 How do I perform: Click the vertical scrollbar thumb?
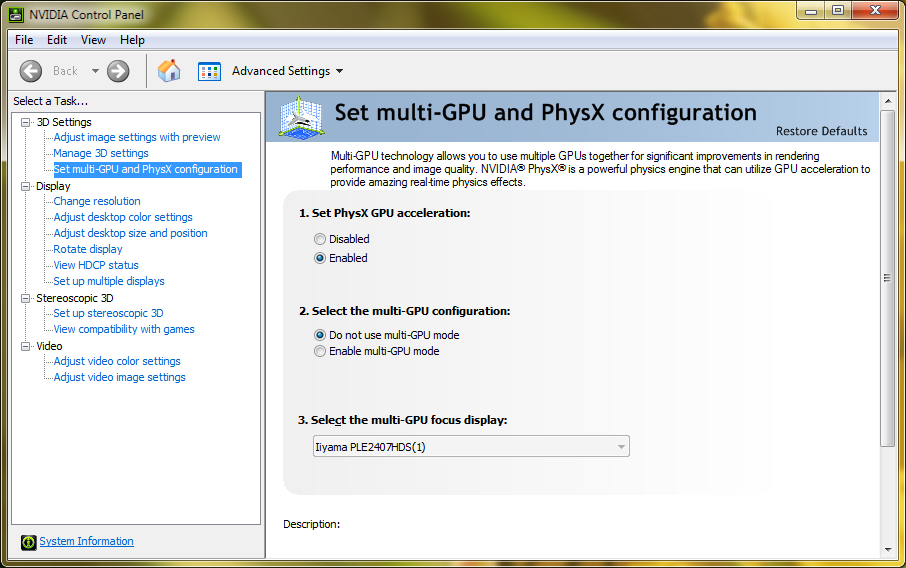[x=888, y=277]
